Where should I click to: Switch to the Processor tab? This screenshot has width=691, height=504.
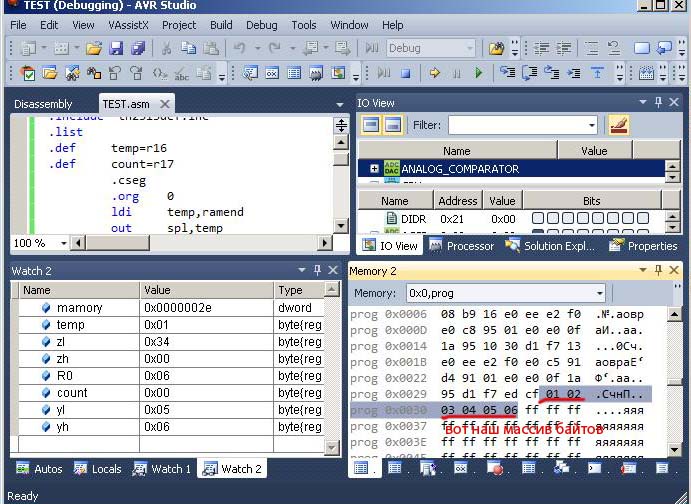pos(462,246)
